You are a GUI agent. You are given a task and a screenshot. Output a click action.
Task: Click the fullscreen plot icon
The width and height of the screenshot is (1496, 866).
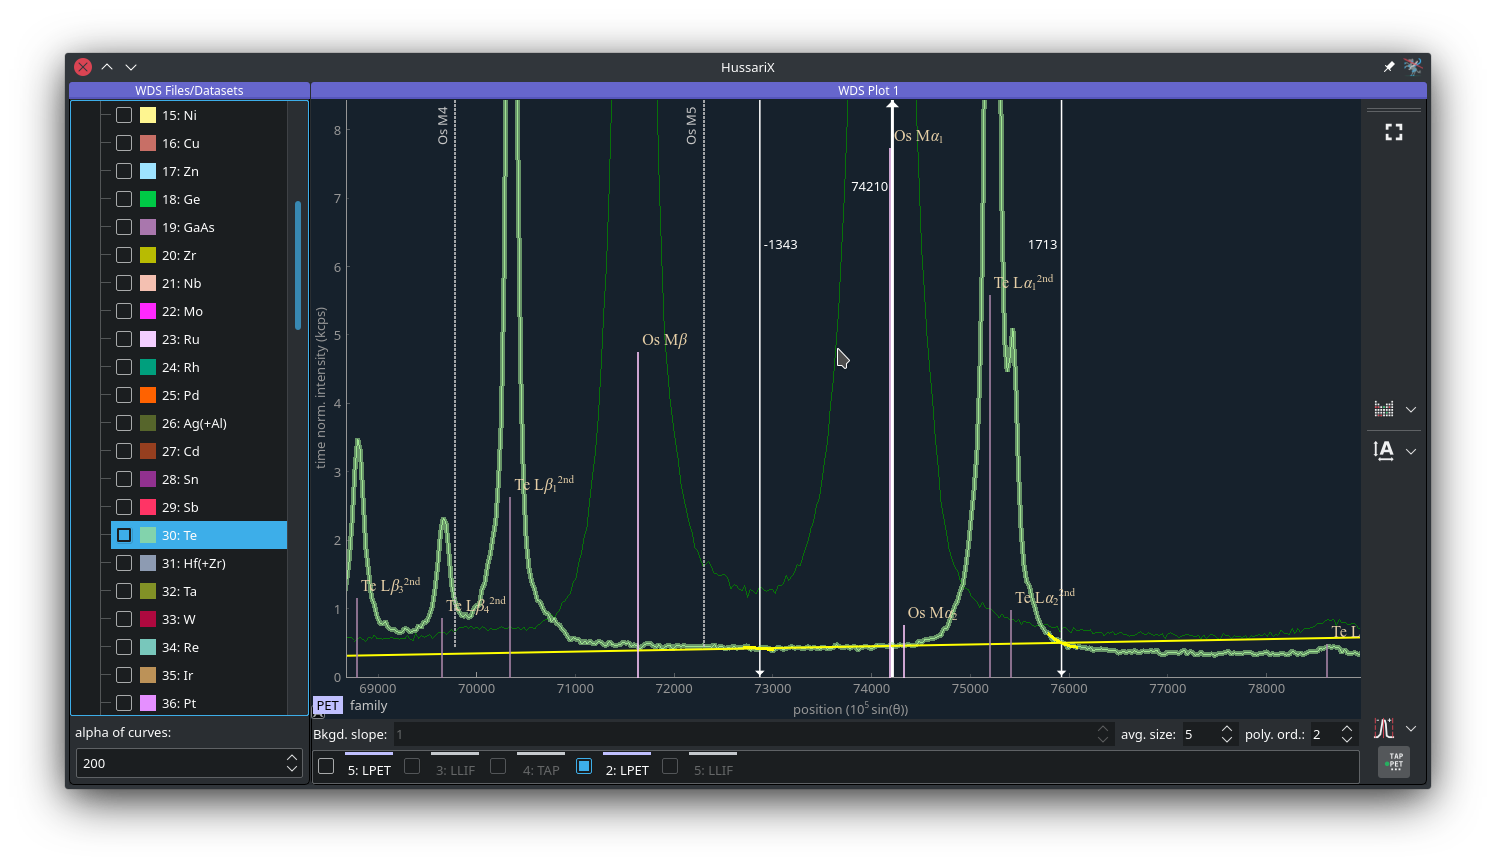coord(1393,132)
